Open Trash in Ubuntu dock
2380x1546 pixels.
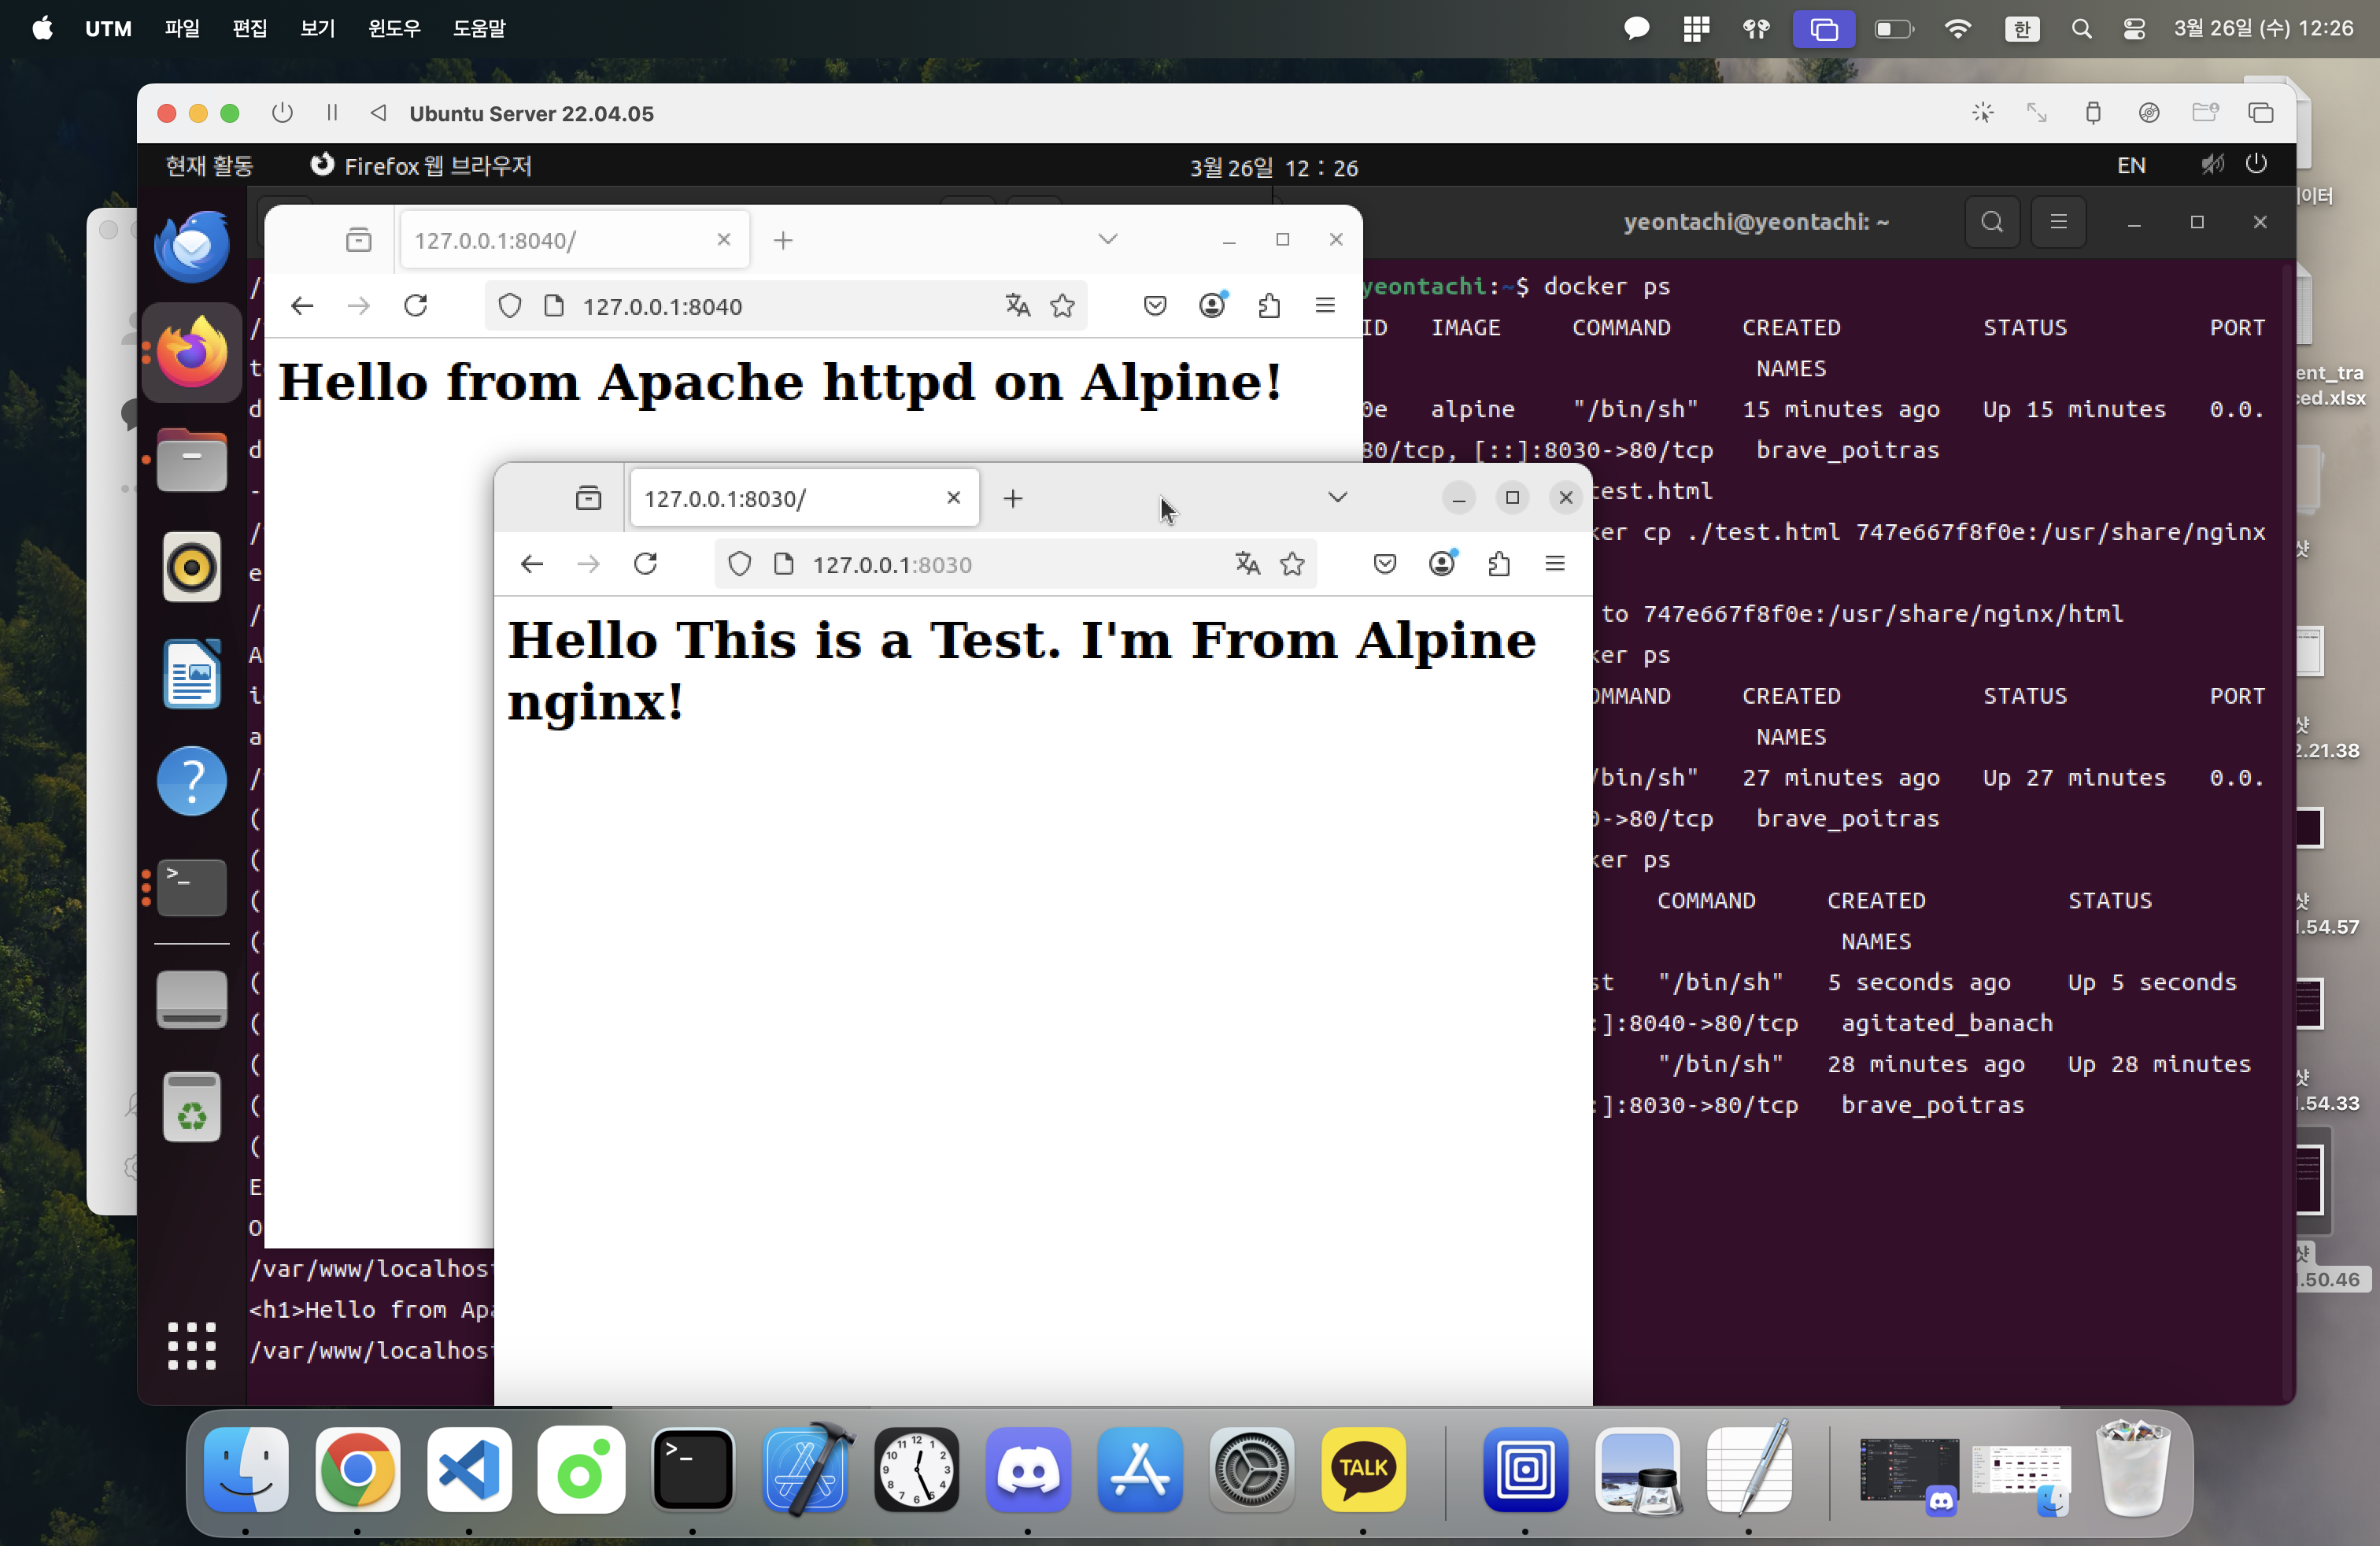click(x=192, y=1107)
